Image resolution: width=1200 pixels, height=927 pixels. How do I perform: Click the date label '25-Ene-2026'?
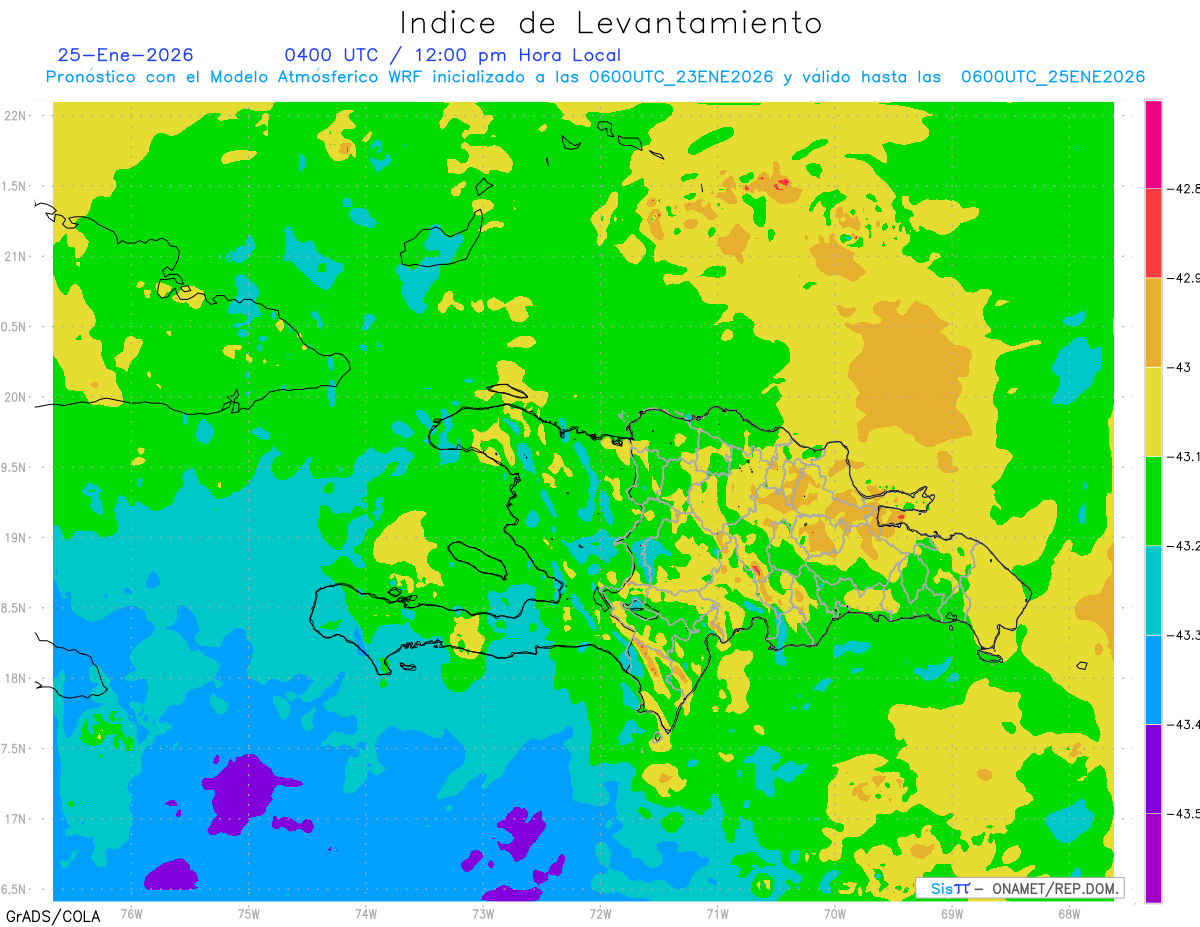[125, 55]
